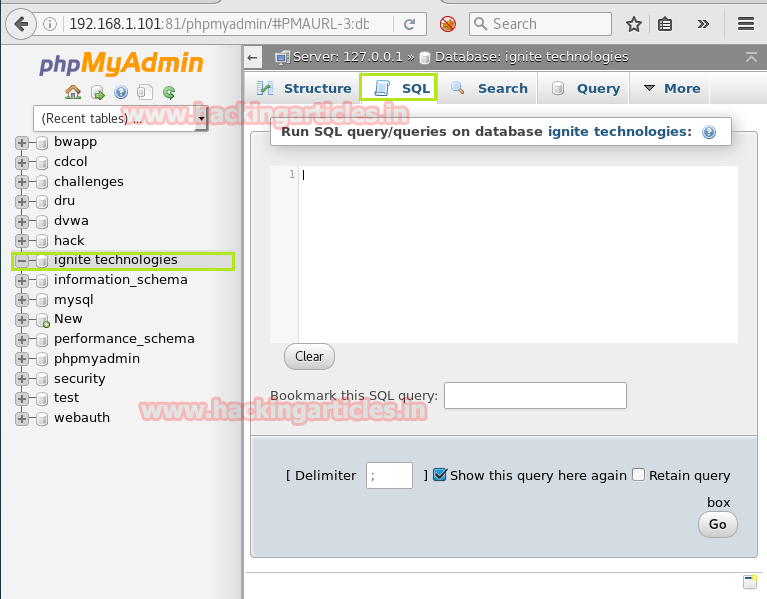Select the webauth database name
Screen dimensions: 767x599
click(x=82, y=418)
